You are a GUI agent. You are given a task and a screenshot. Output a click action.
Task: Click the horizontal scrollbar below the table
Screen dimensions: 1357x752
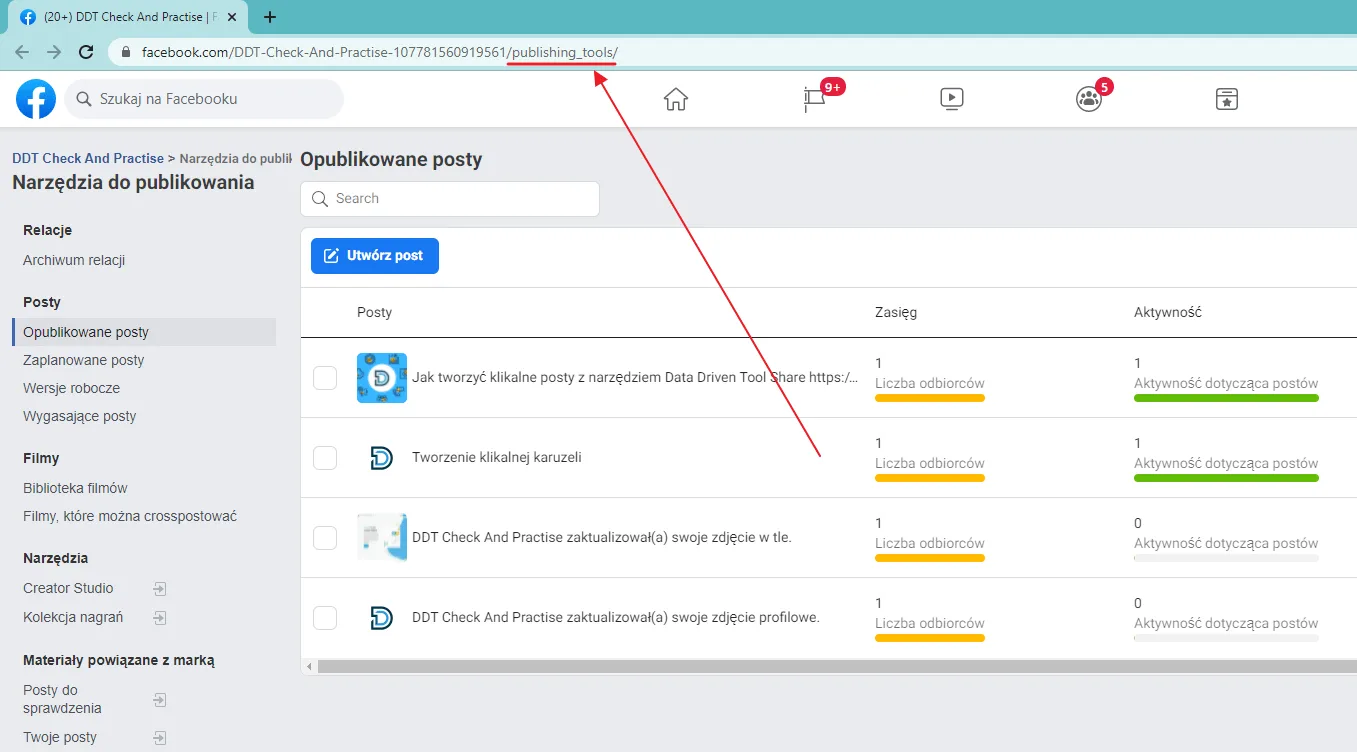[x=835, y=666]
